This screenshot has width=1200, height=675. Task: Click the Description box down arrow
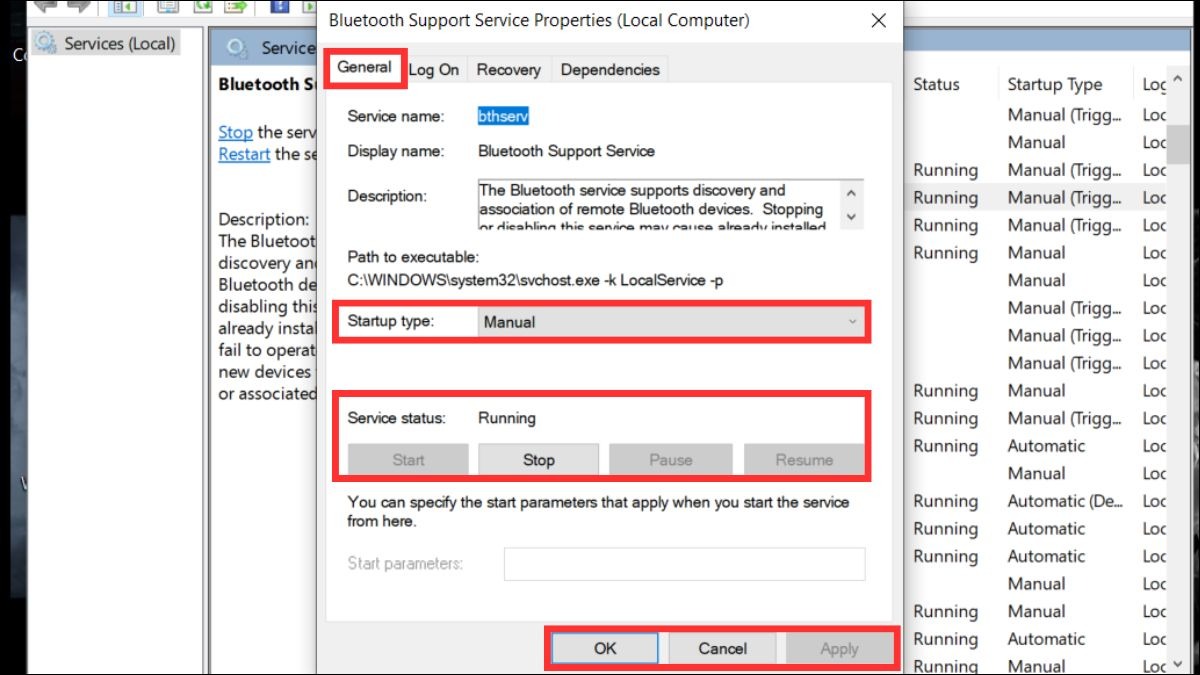(851, 217)
